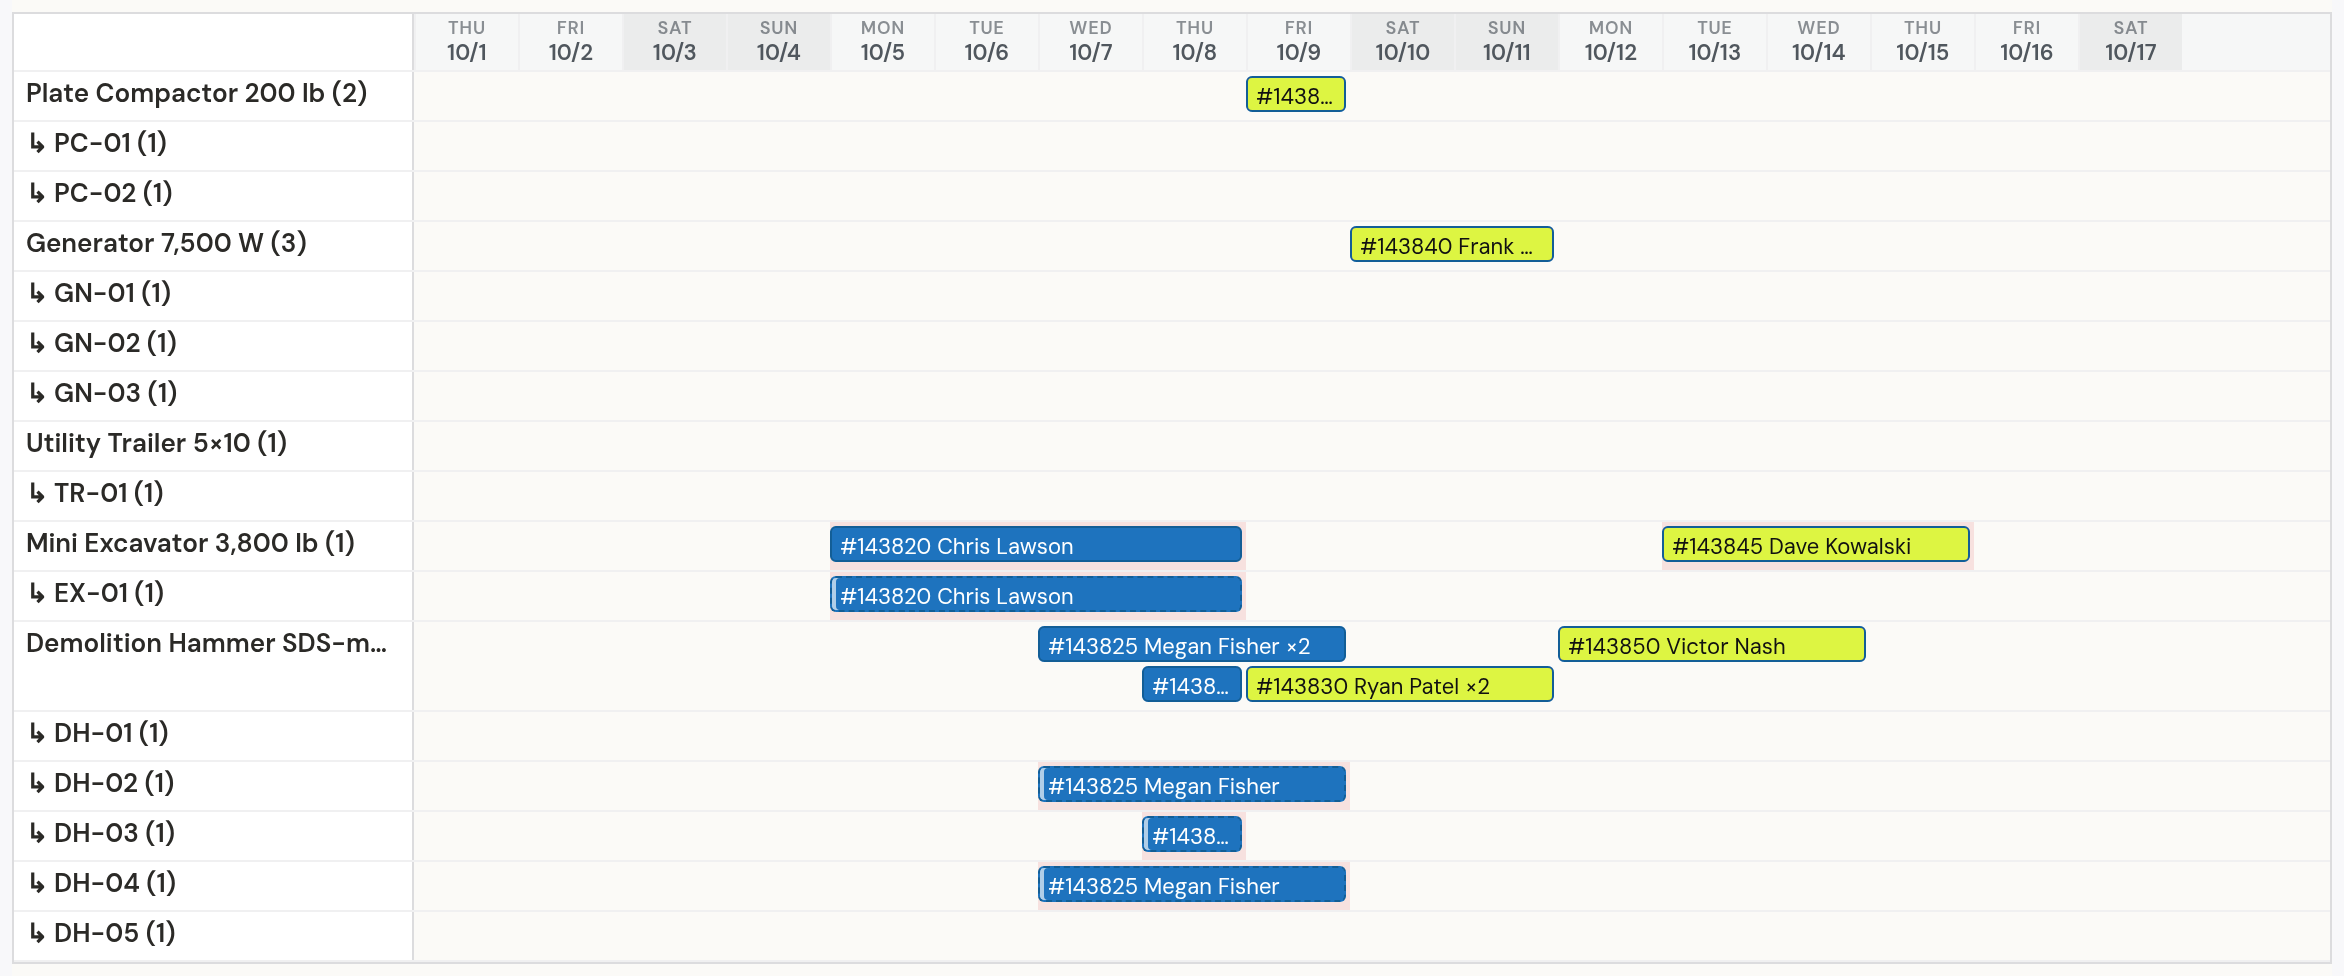Open booking #143830 Ryan Patel ×2

[1400, 685]
